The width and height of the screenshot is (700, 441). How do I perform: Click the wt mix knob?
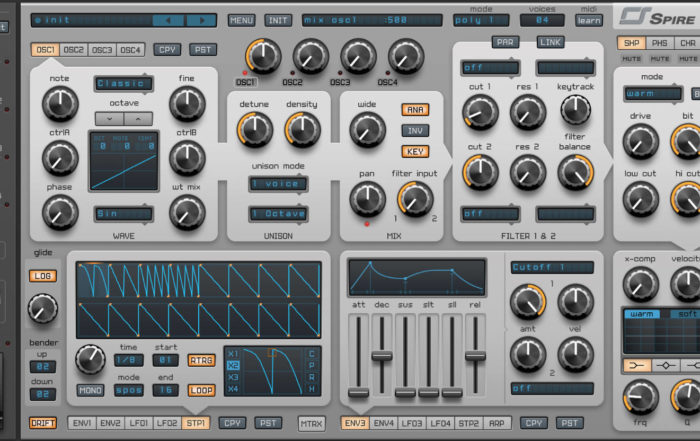coord(187,212)
